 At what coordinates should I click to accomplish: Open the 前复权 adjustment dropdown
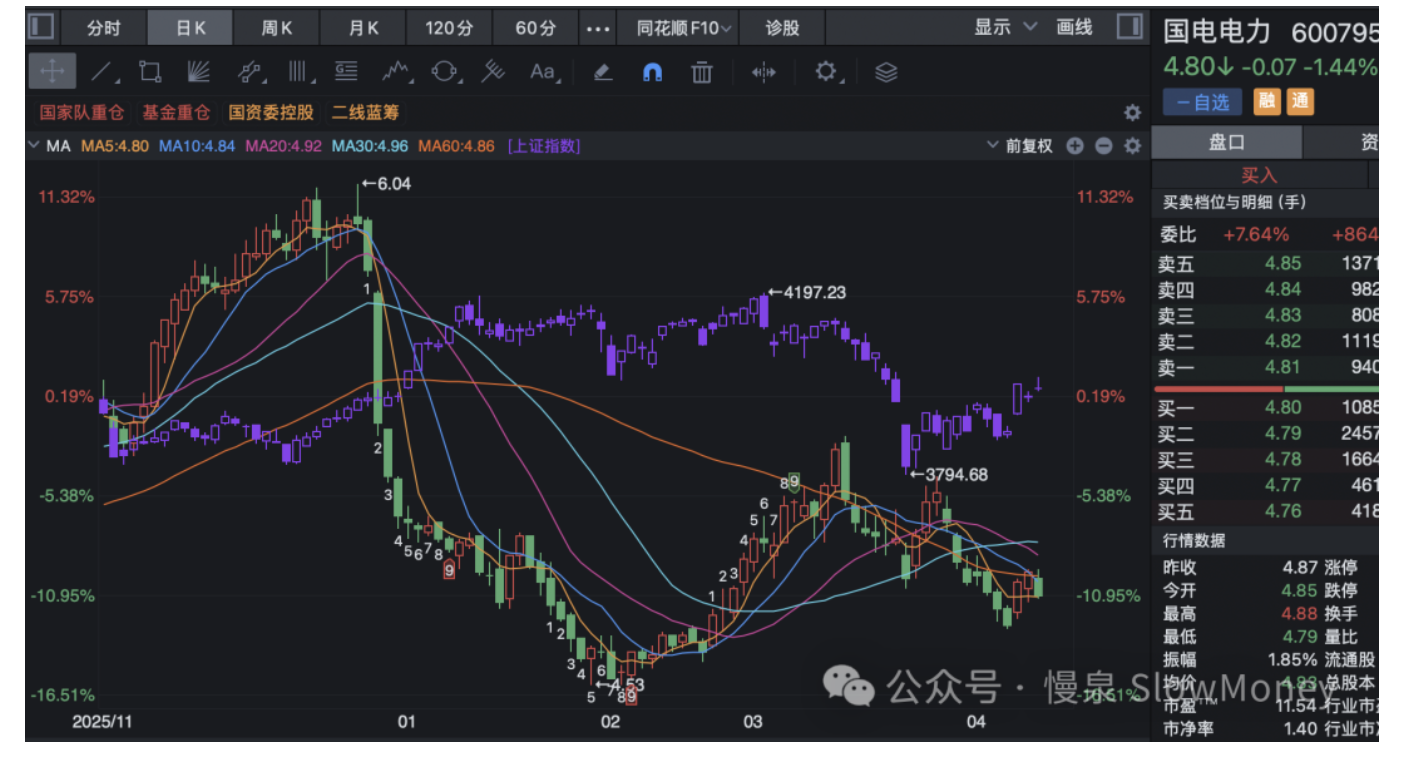tap(1020, 146)
